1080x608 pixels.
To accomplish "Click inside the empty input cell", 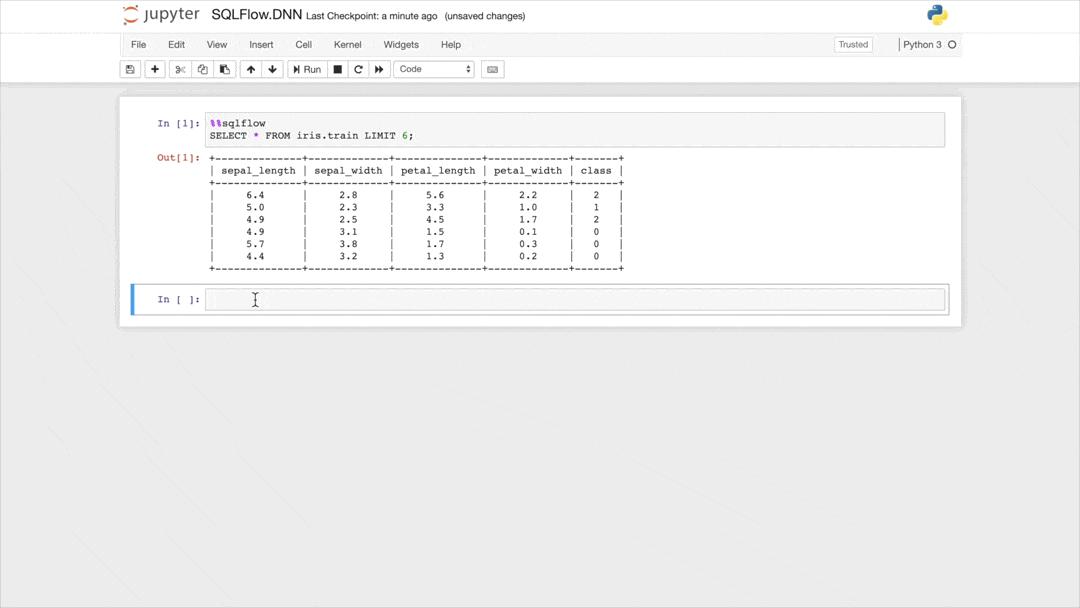I will click(500, 299).
